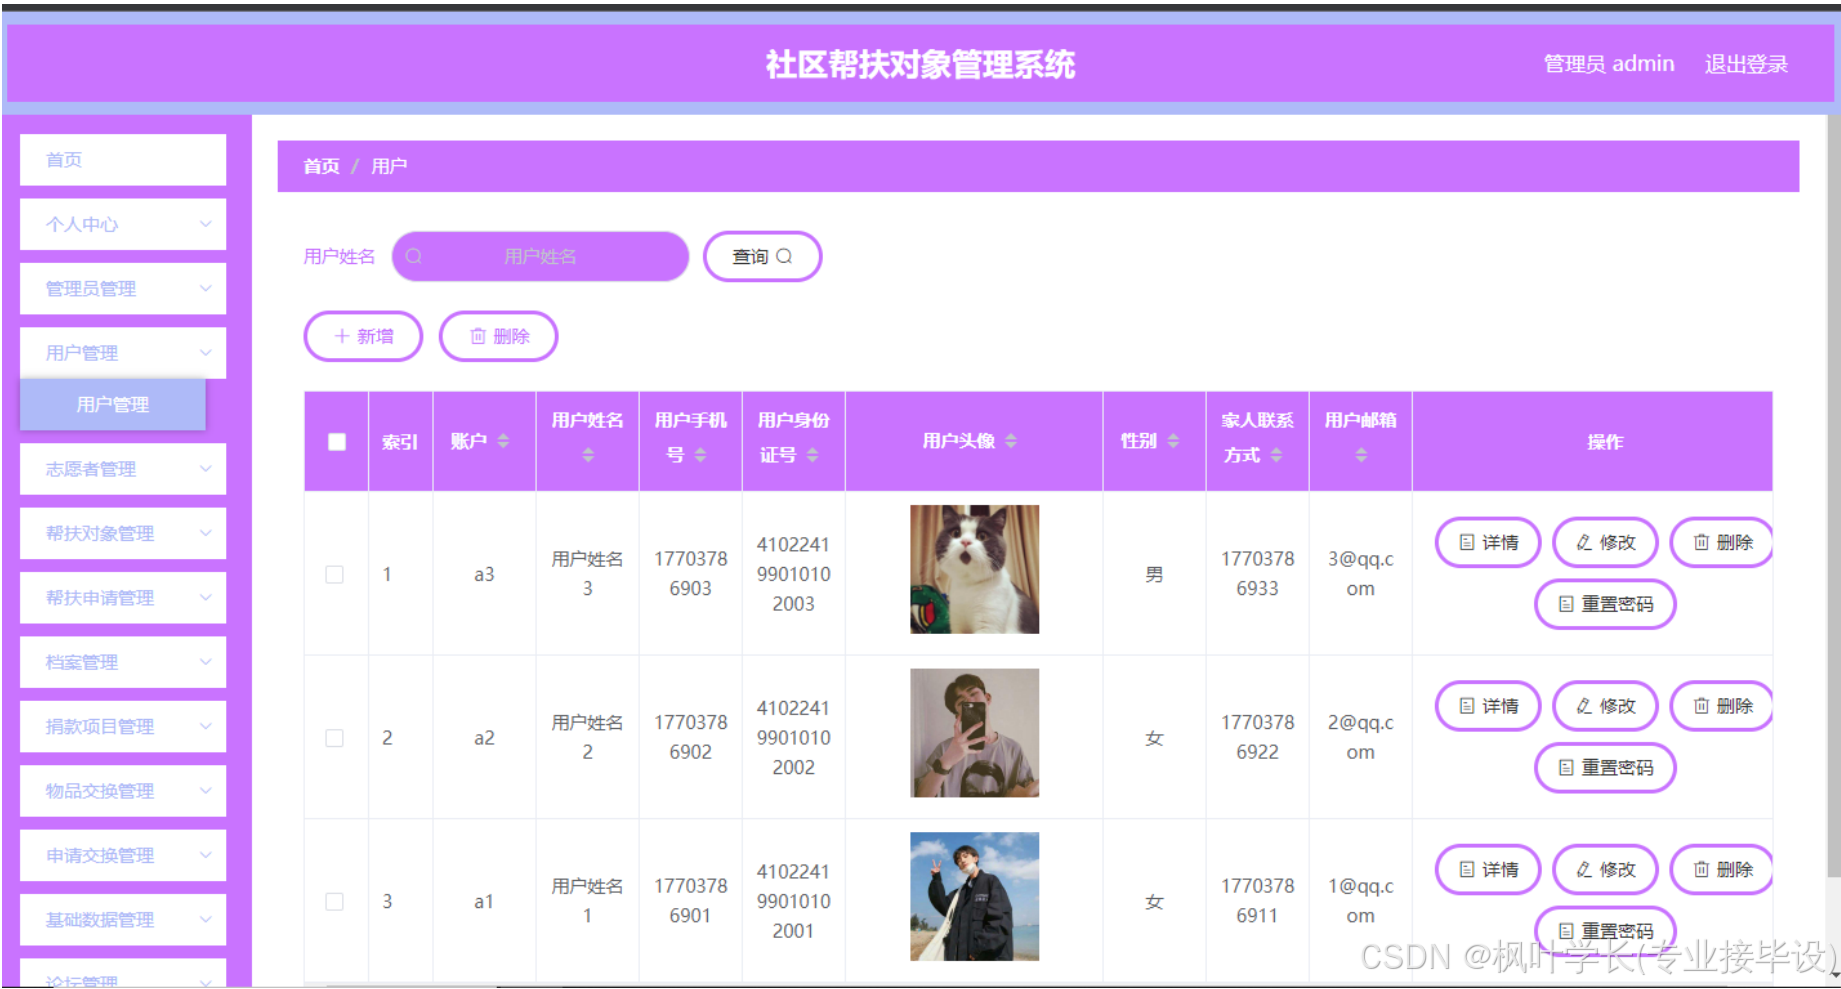
Task: Click the 查询 search button
Action: point(762,257)
